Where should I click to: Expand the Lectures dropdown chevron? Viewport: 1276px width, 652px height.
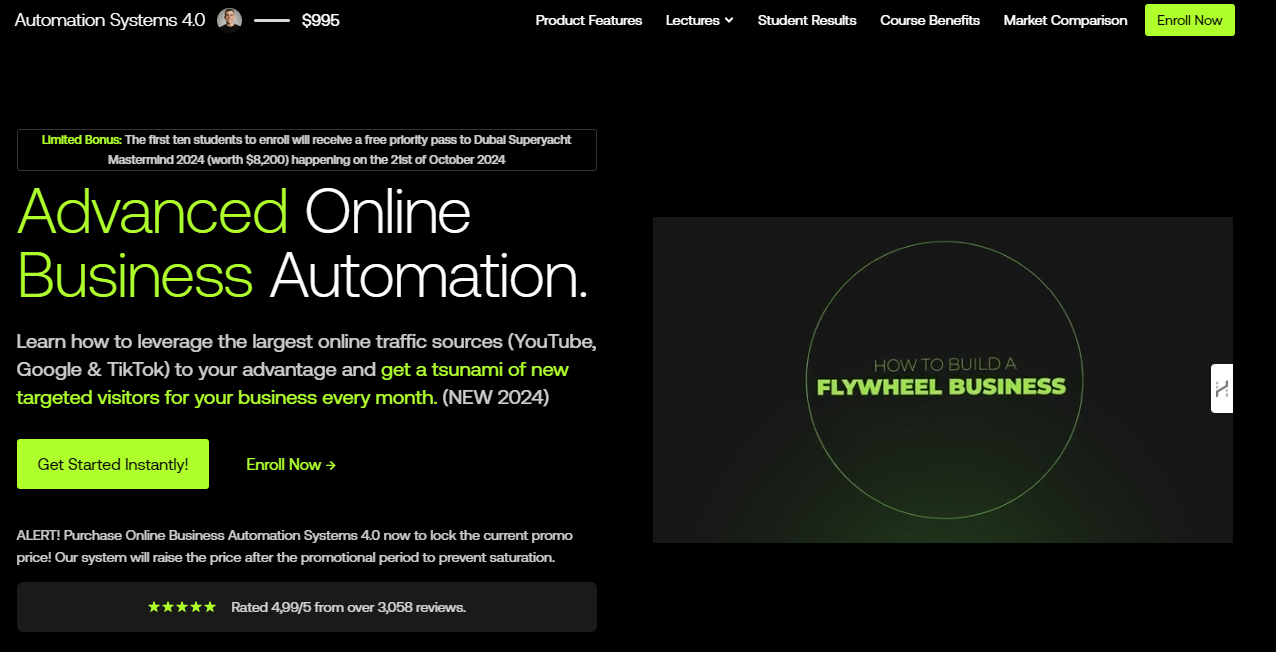729,21
